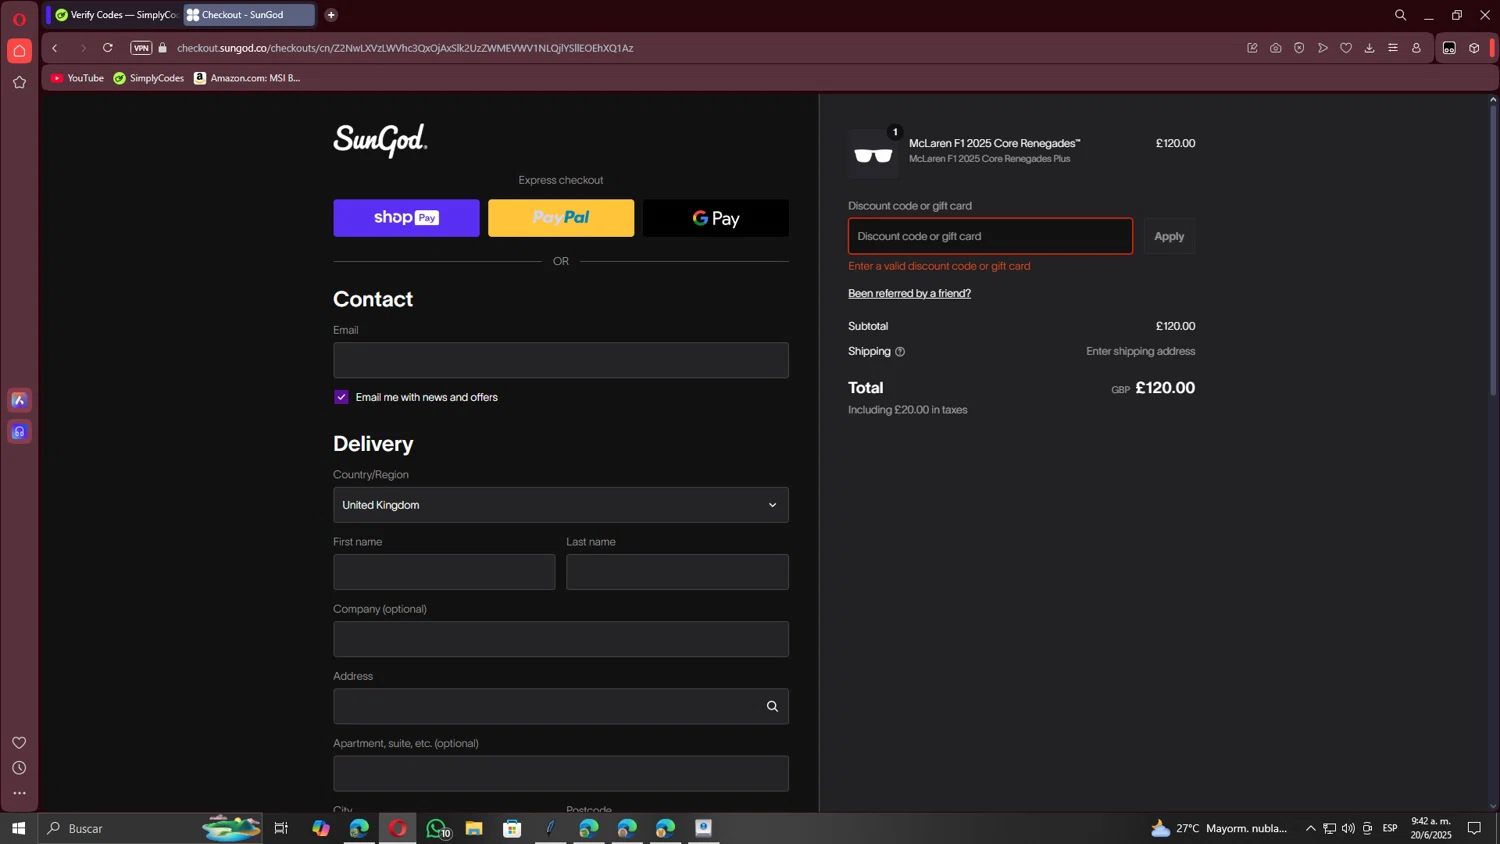Open bookmarks star in Opera sidebar
Viewport: 1500px width, 844px height.
[19, 83]
